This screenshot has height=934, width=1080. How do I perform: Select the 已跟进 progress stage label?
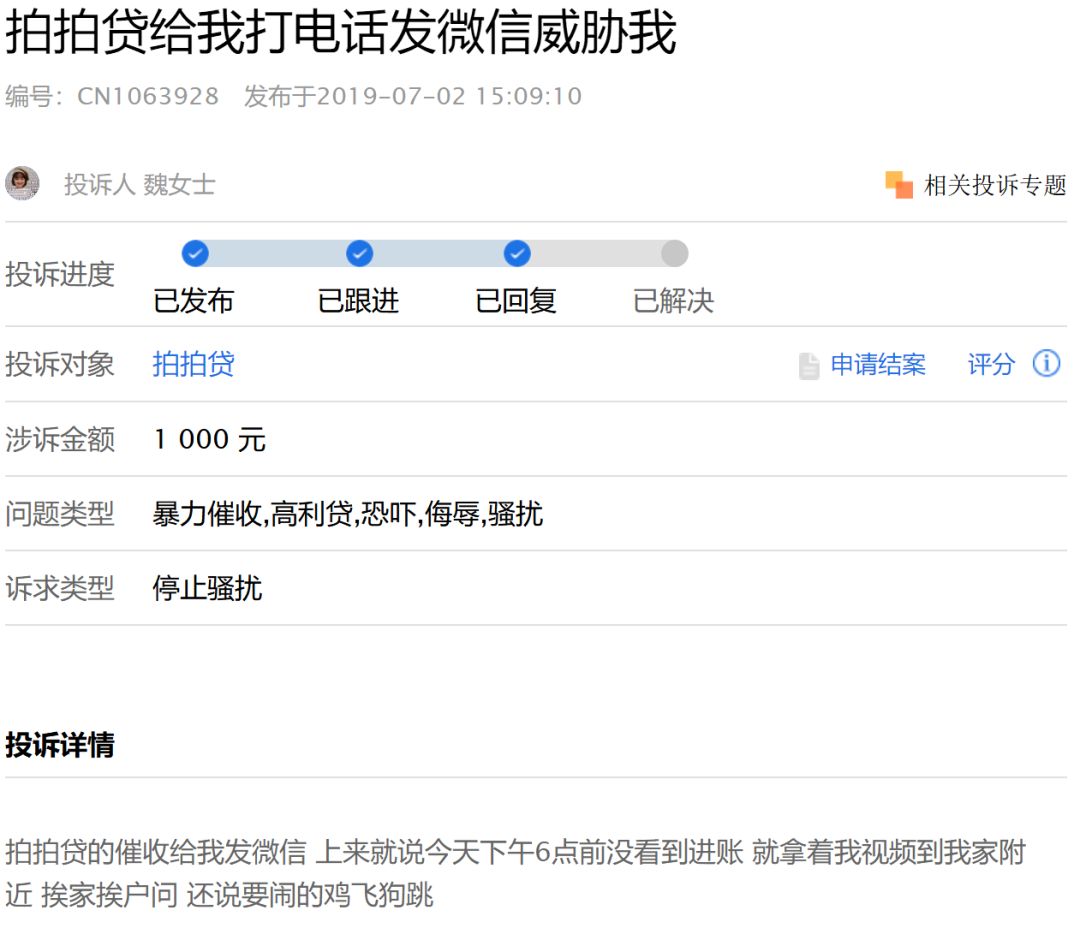tap(358, 302)
